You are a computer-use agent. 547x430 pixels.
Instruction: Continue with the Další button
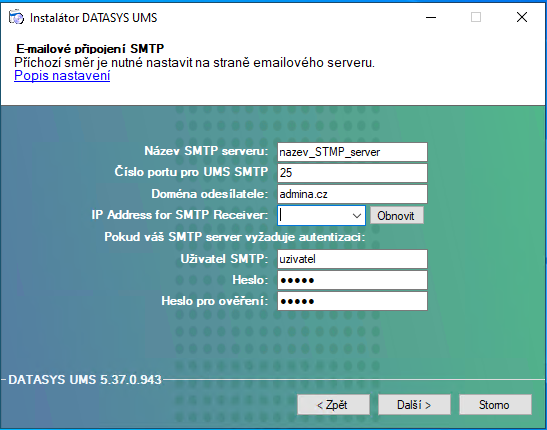point(414,405)
